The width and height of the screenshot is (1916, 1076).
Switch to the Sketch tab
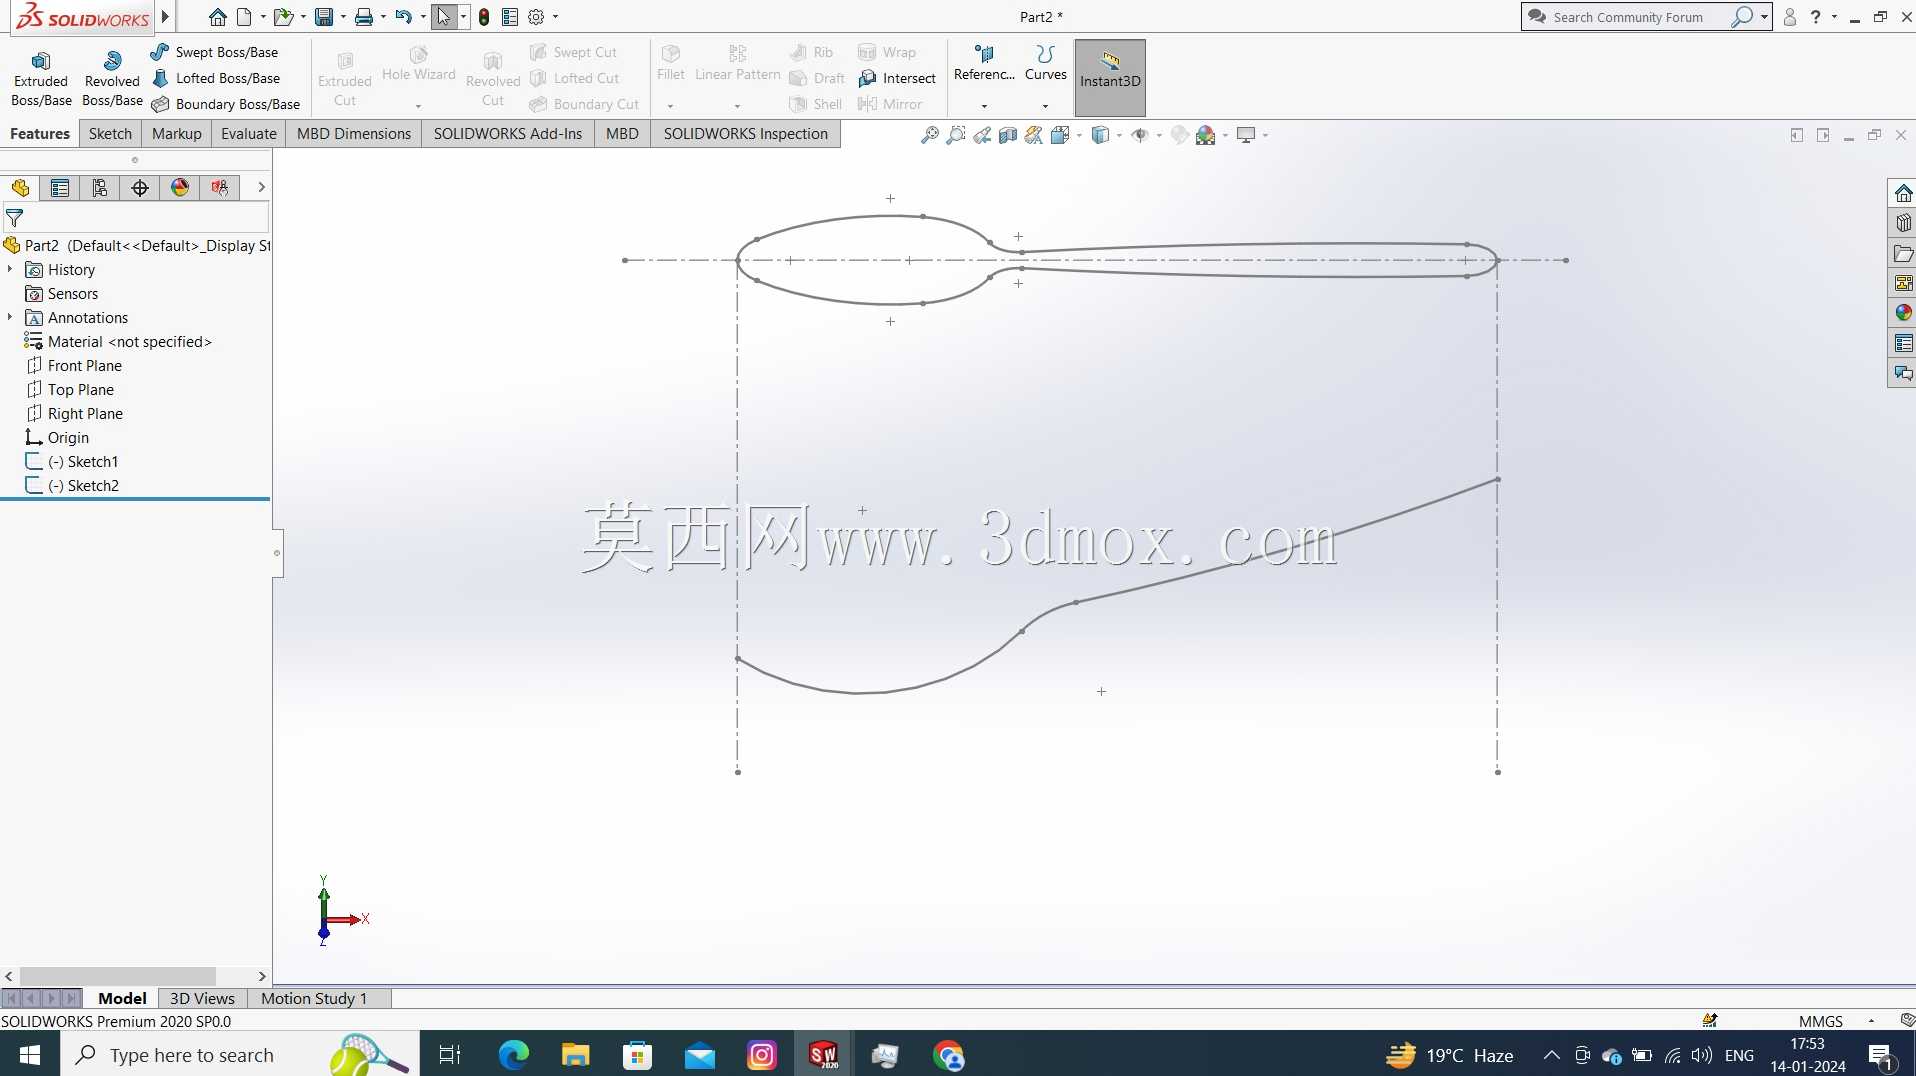click(110, 134)
